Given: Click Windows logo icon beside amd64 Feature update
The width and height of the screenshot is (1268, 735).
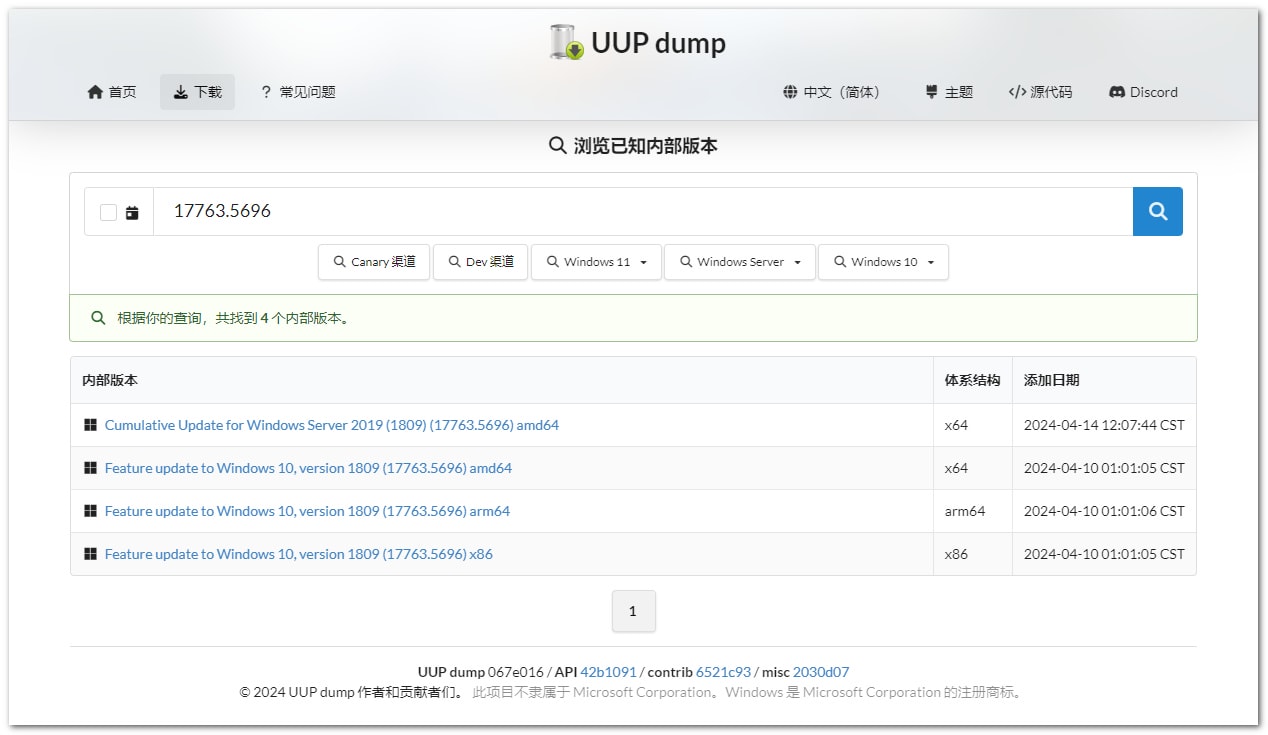Looking at the screenshot, I should (91, 468).
